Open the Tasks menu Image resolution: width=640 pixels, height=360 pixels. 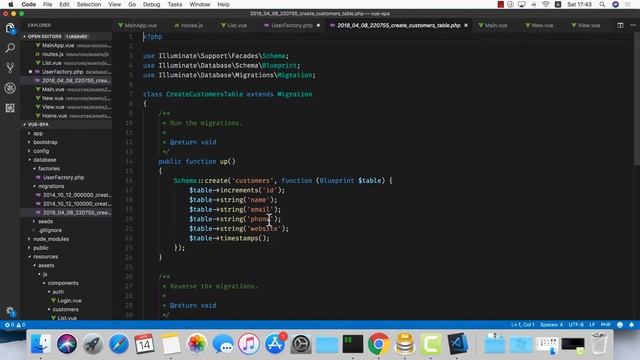click(x=175, y=4)
